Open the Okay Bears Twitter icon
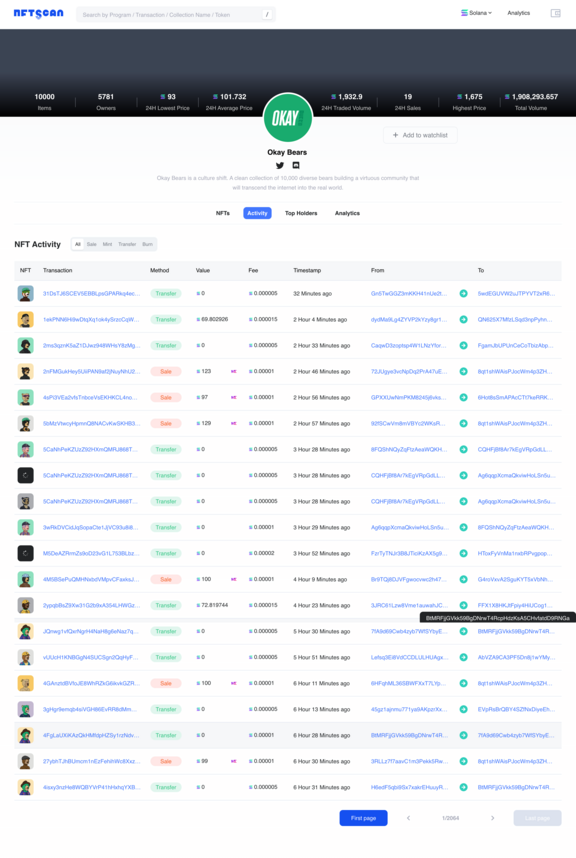The image size is (576, 858). (280, 165)
